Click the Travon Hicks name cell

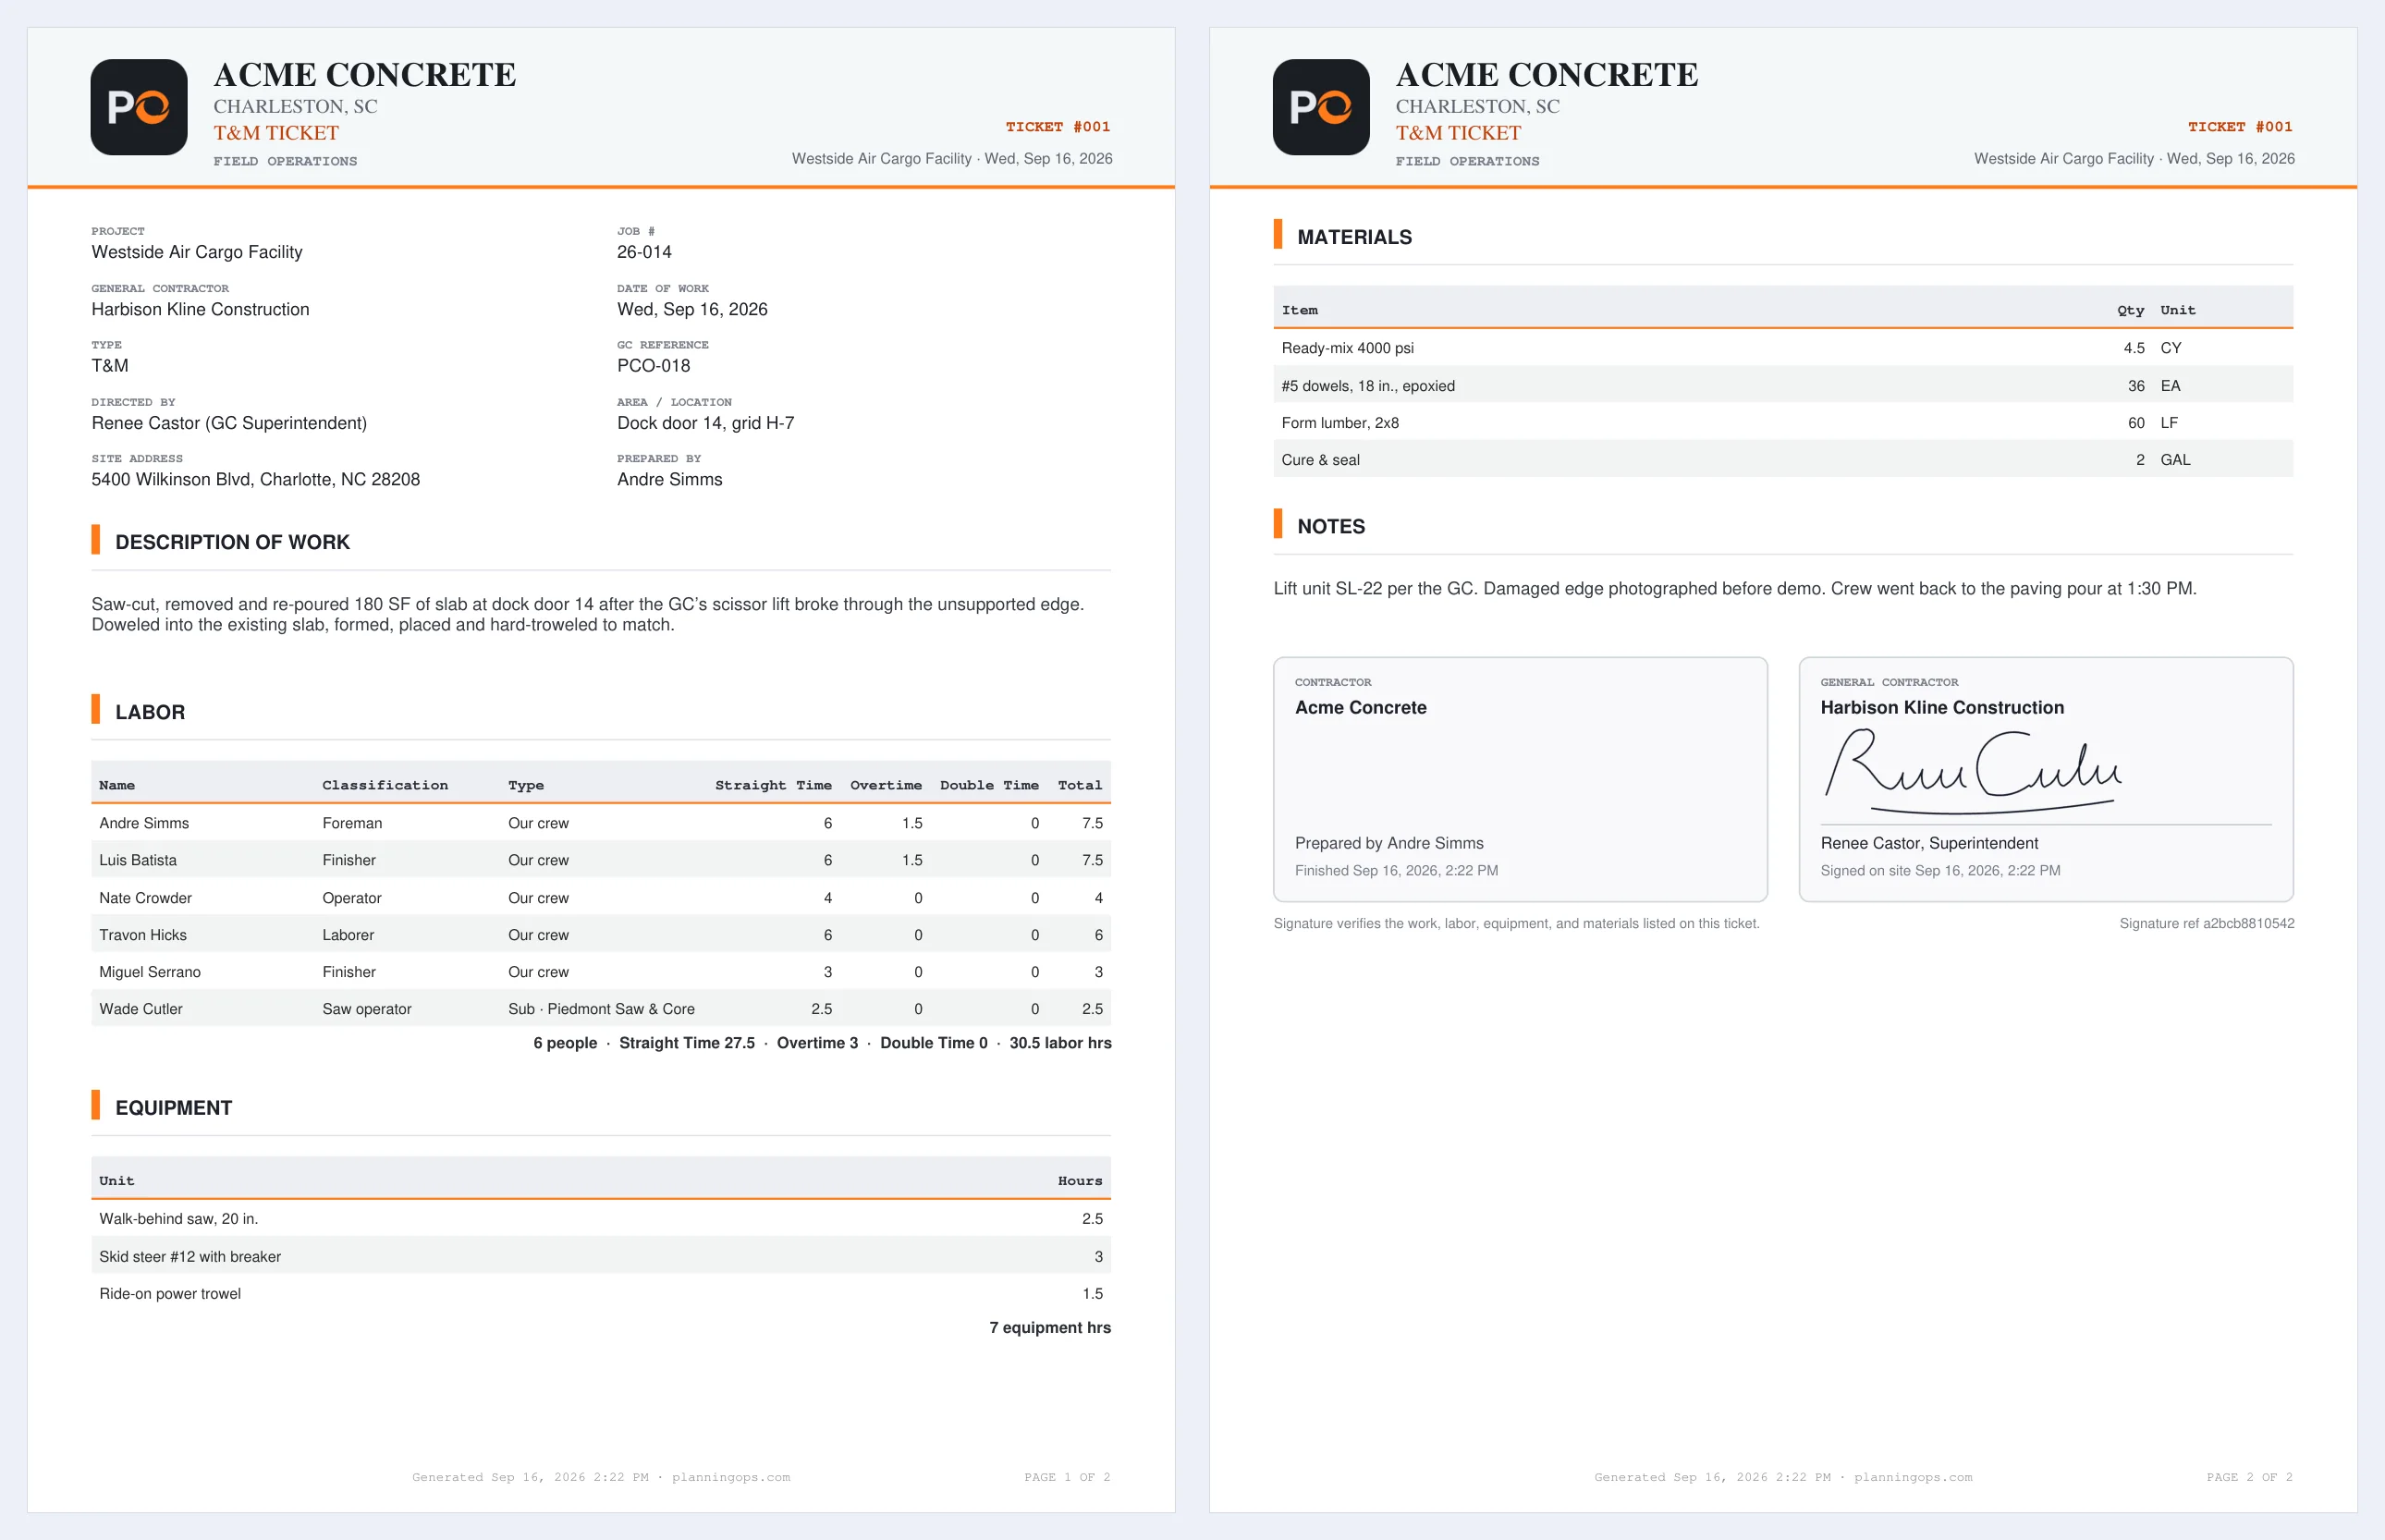143,935
